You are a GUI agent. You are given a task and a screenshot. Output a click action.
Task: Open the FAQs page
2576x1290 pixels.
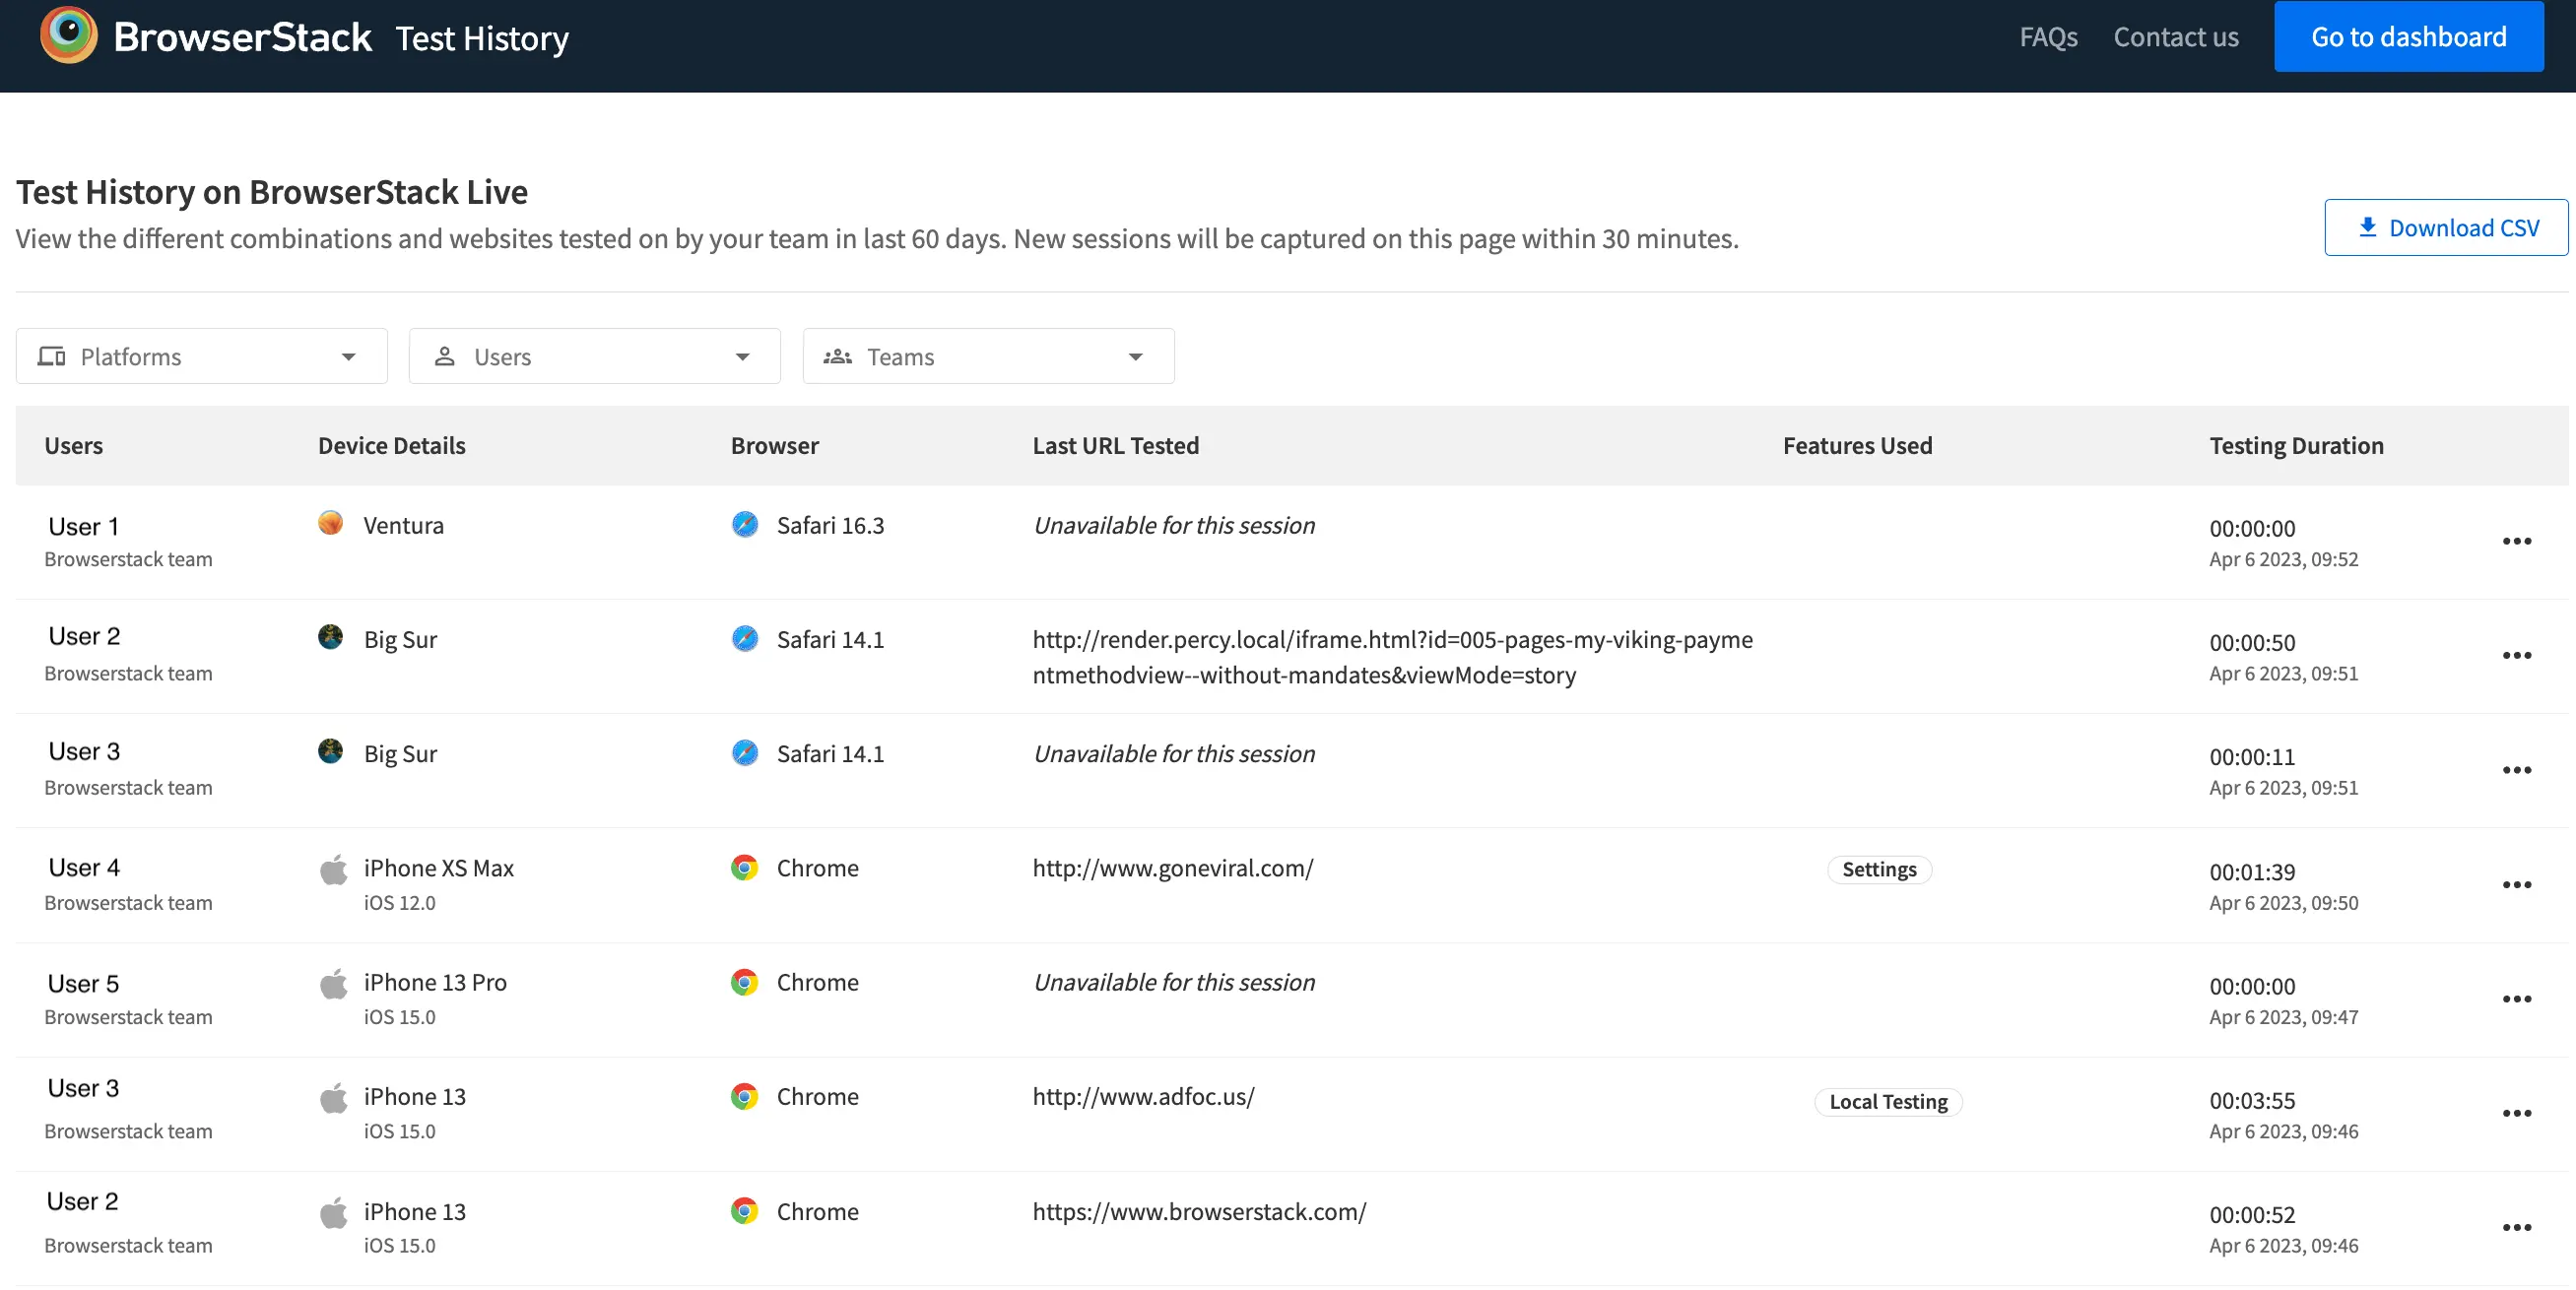[x=2047, y=37]
